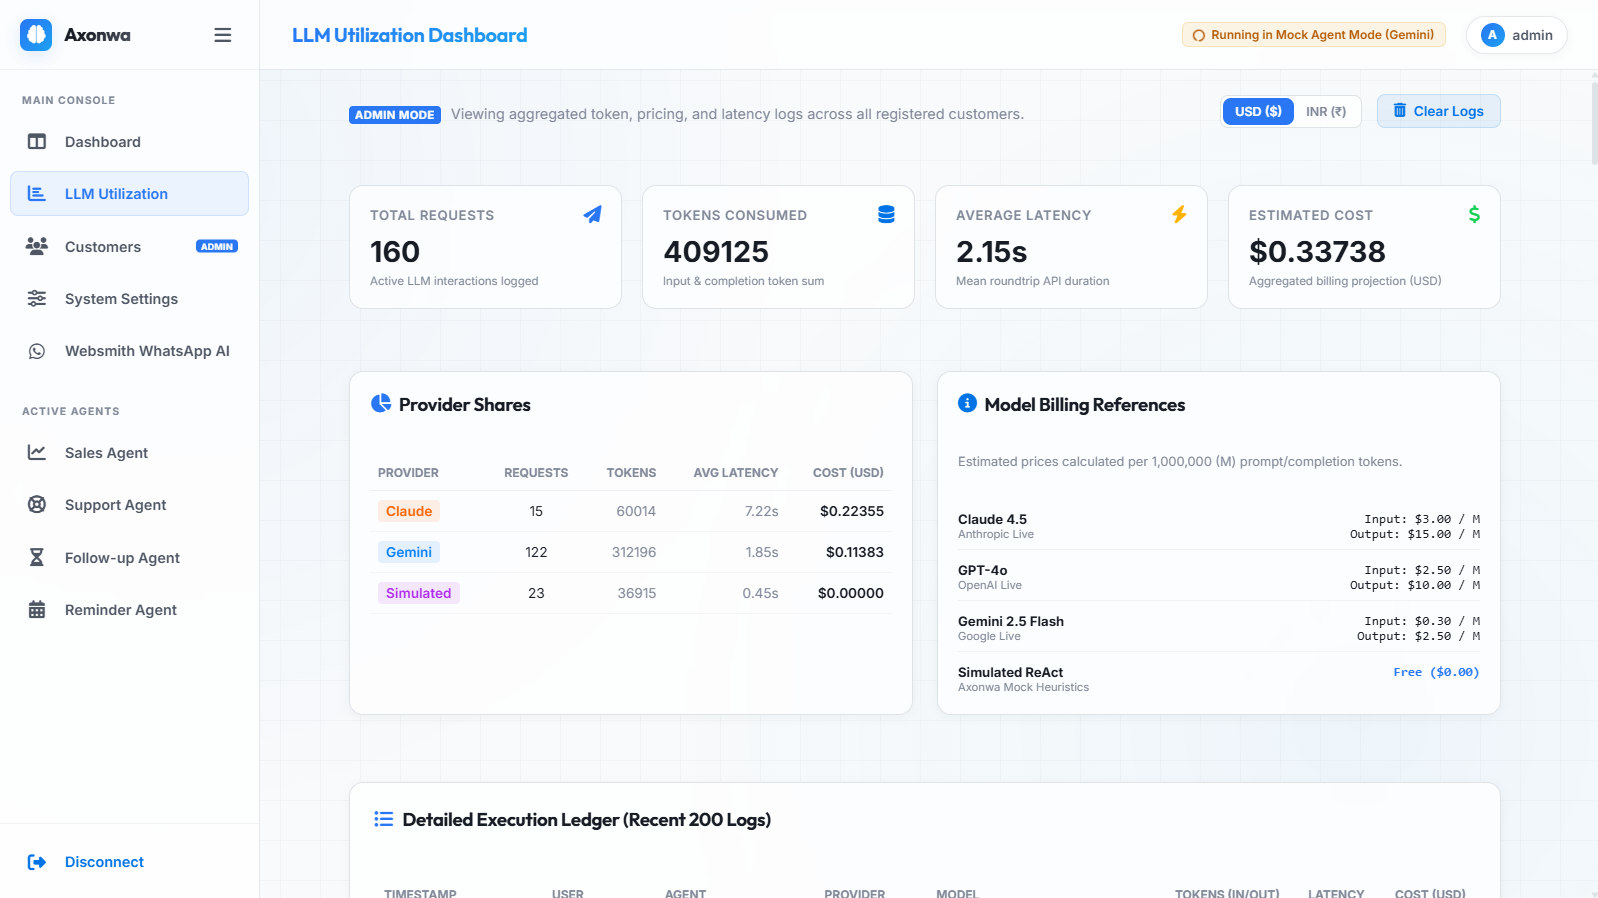Click the Simulated ReAct model name
This screenshot has height=898, width=1598.
[x=1010, y=672]
